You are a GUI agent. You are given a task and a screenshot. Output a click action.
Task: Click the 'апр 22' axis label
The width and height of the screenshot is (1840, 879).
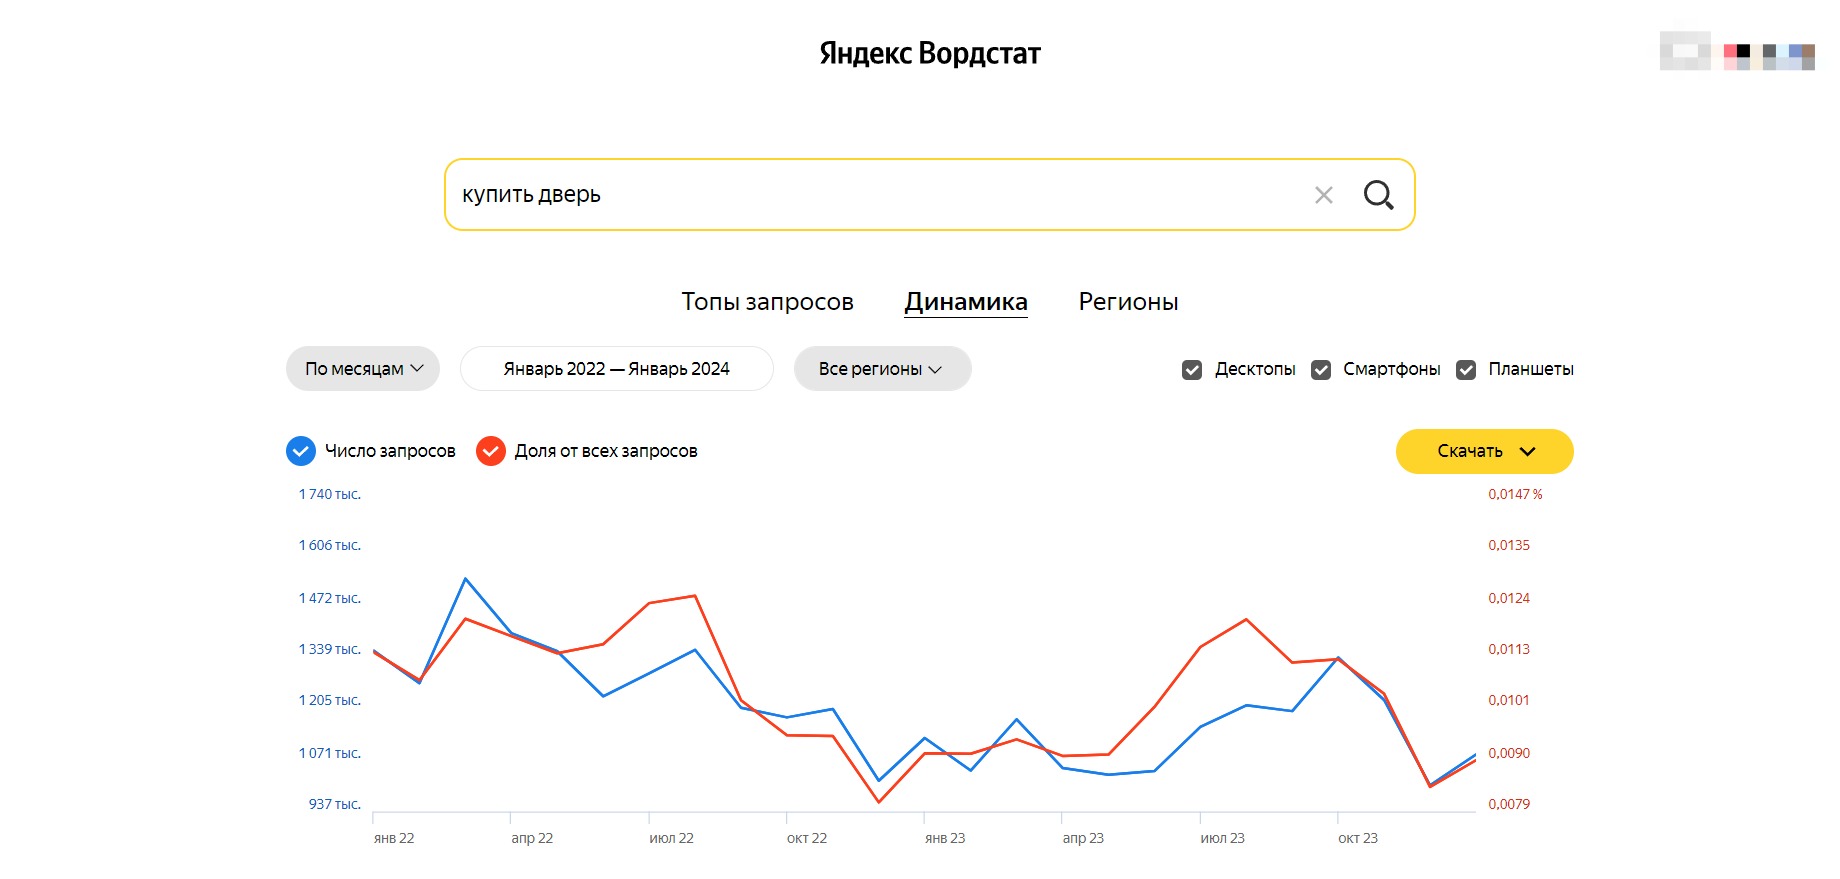tap(532, 838)
